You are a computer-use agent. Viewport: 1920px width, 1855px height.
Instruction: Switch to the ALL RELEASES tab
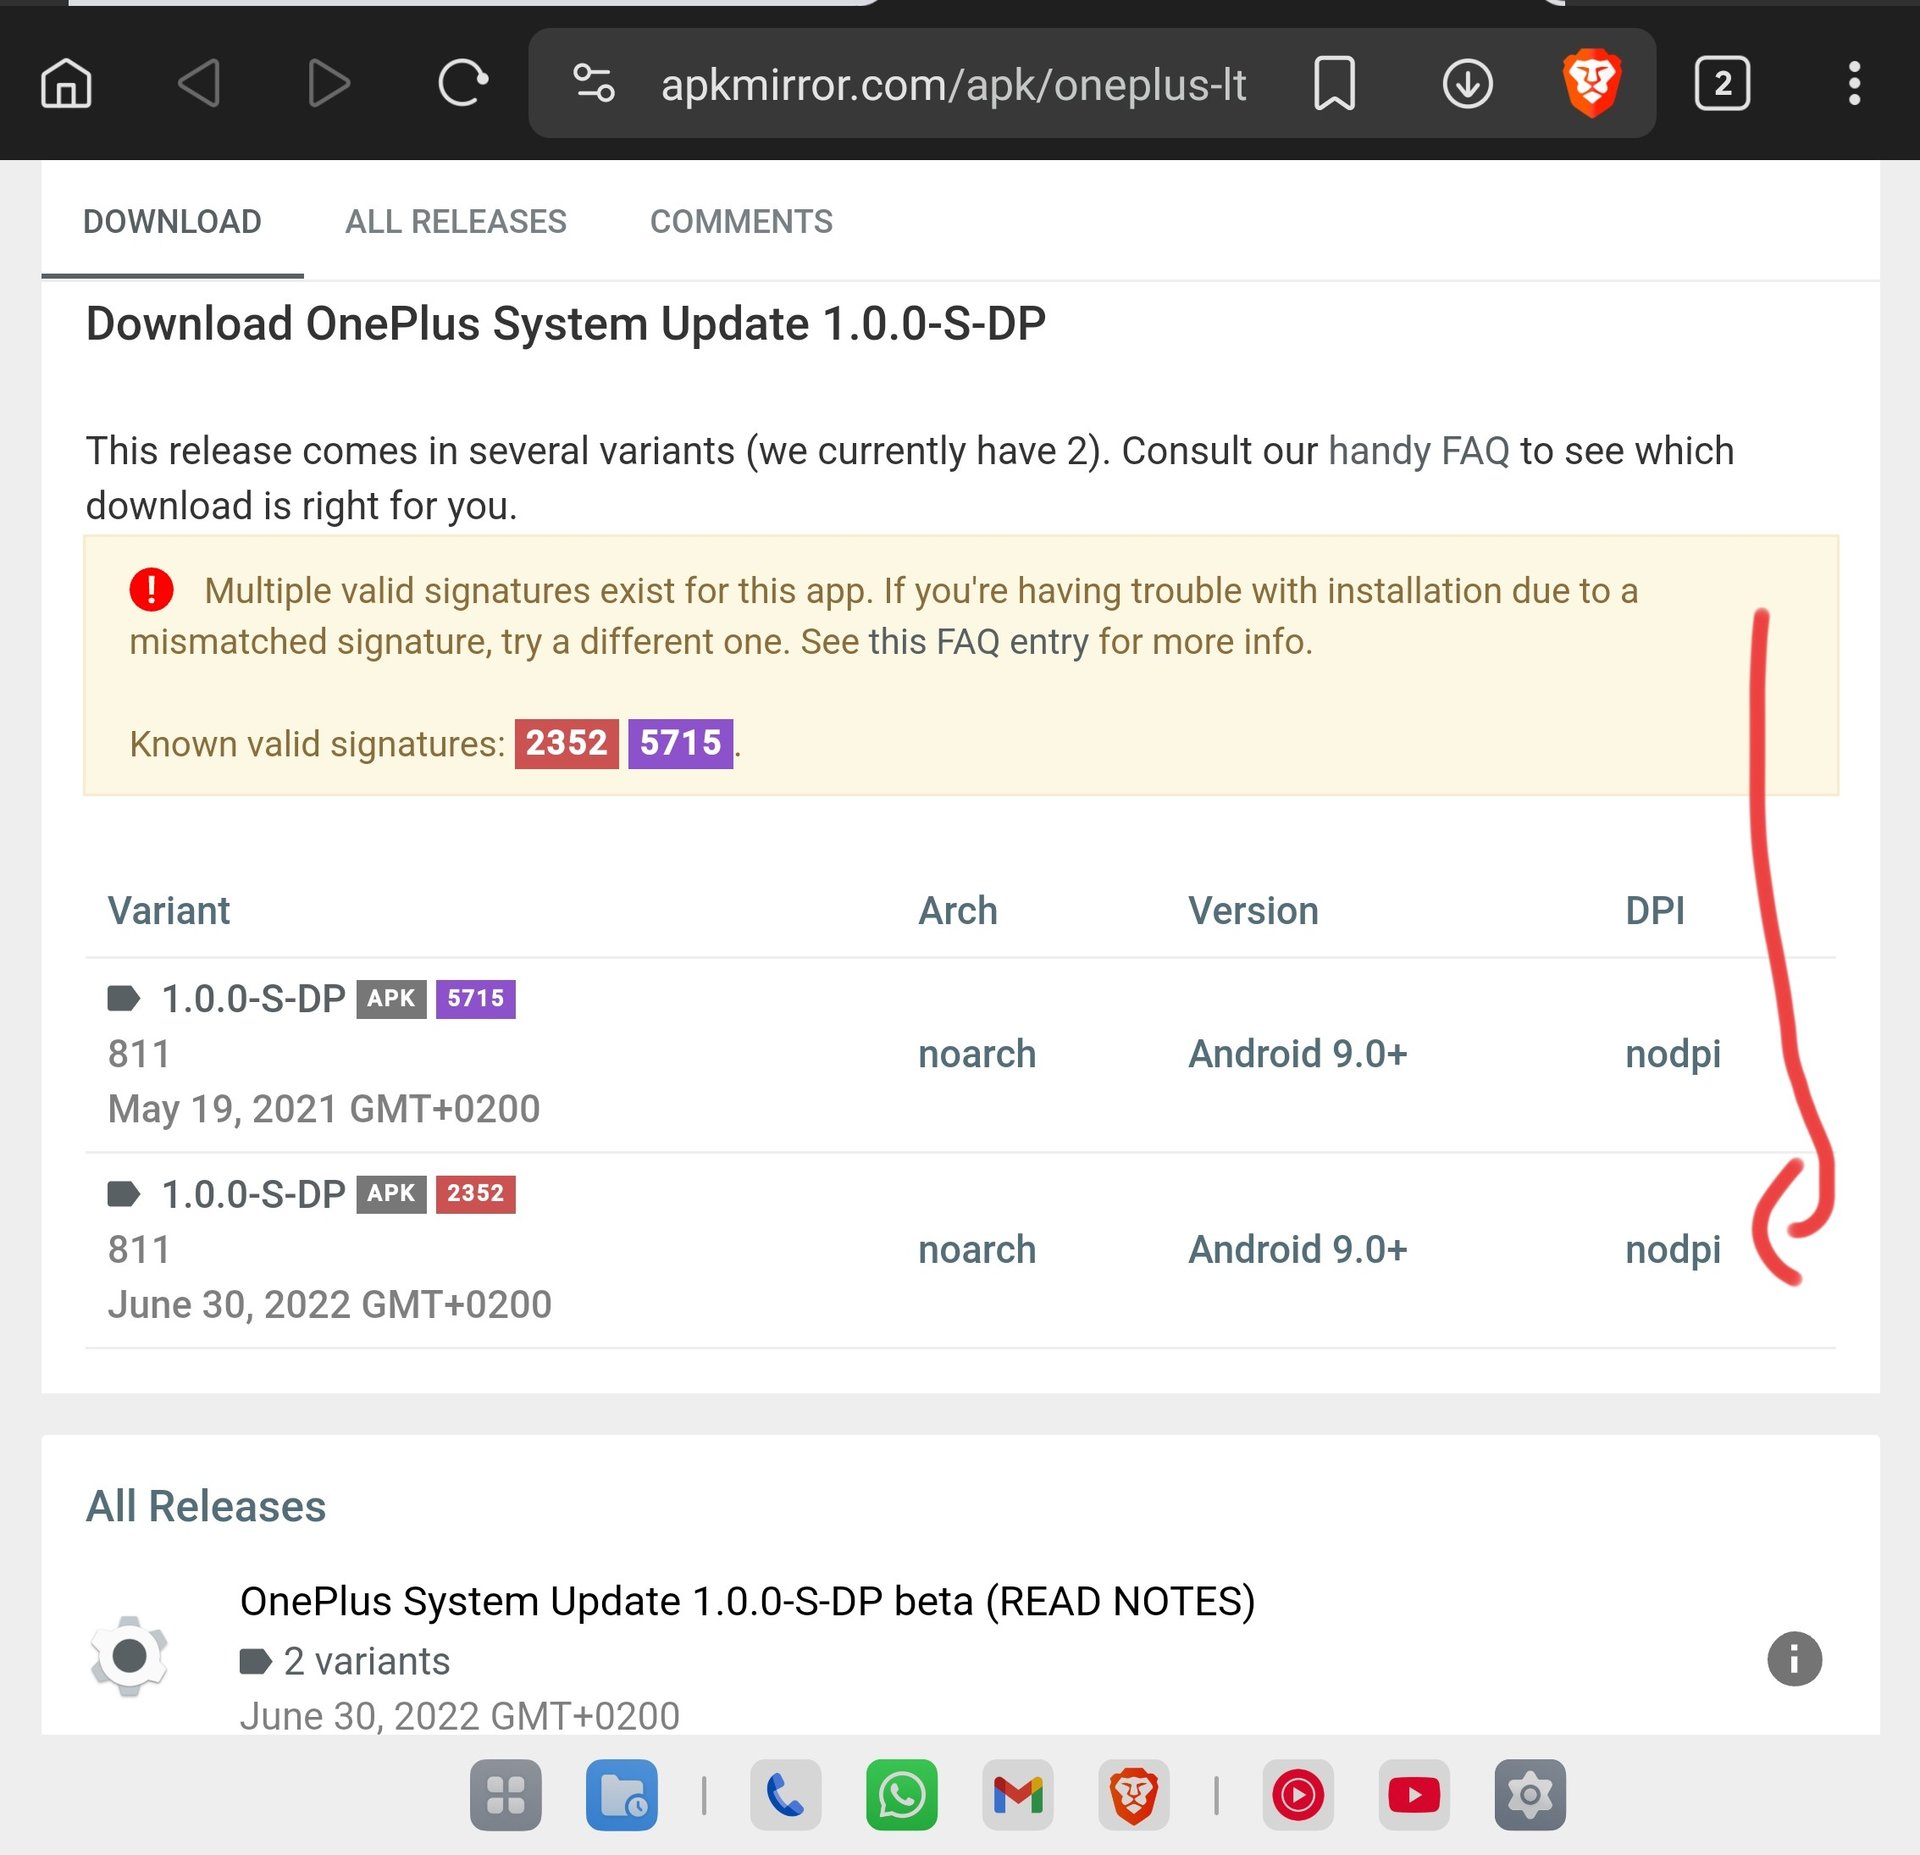point(455,221)
